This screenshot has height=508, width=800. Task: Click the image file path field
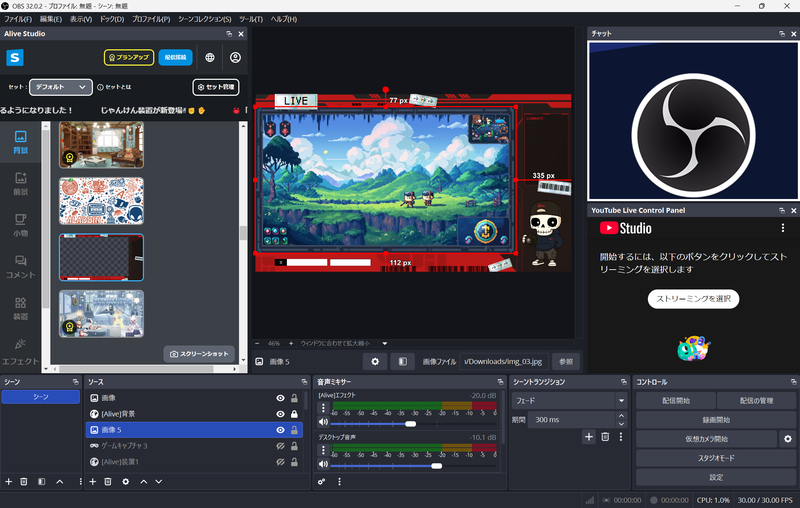point(504,362)
